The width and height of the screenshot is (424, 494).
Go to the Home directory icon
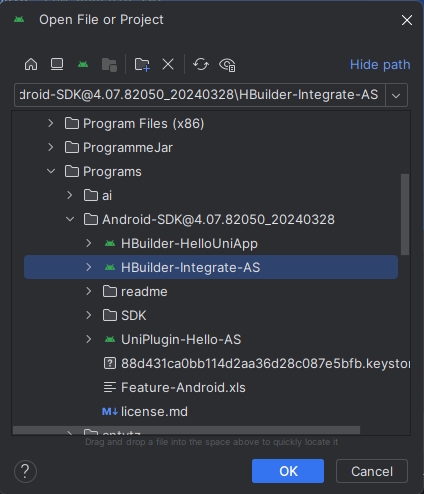(x=31, y=64)
